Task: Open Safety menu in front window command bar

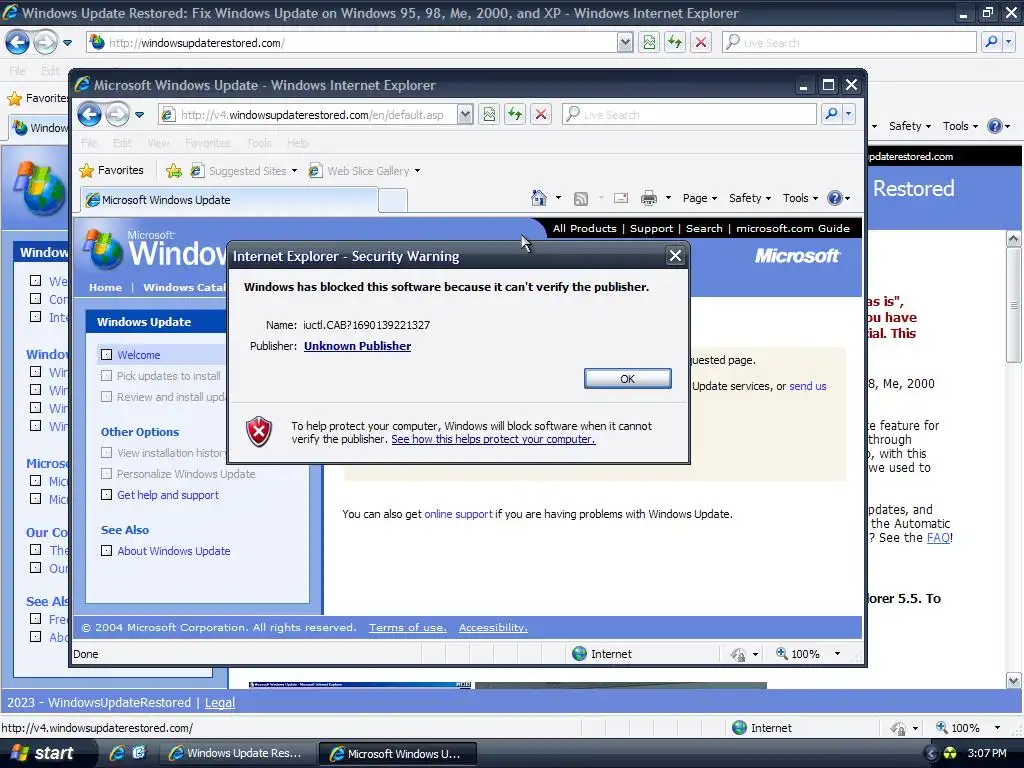Action: [x=749, y=198]
